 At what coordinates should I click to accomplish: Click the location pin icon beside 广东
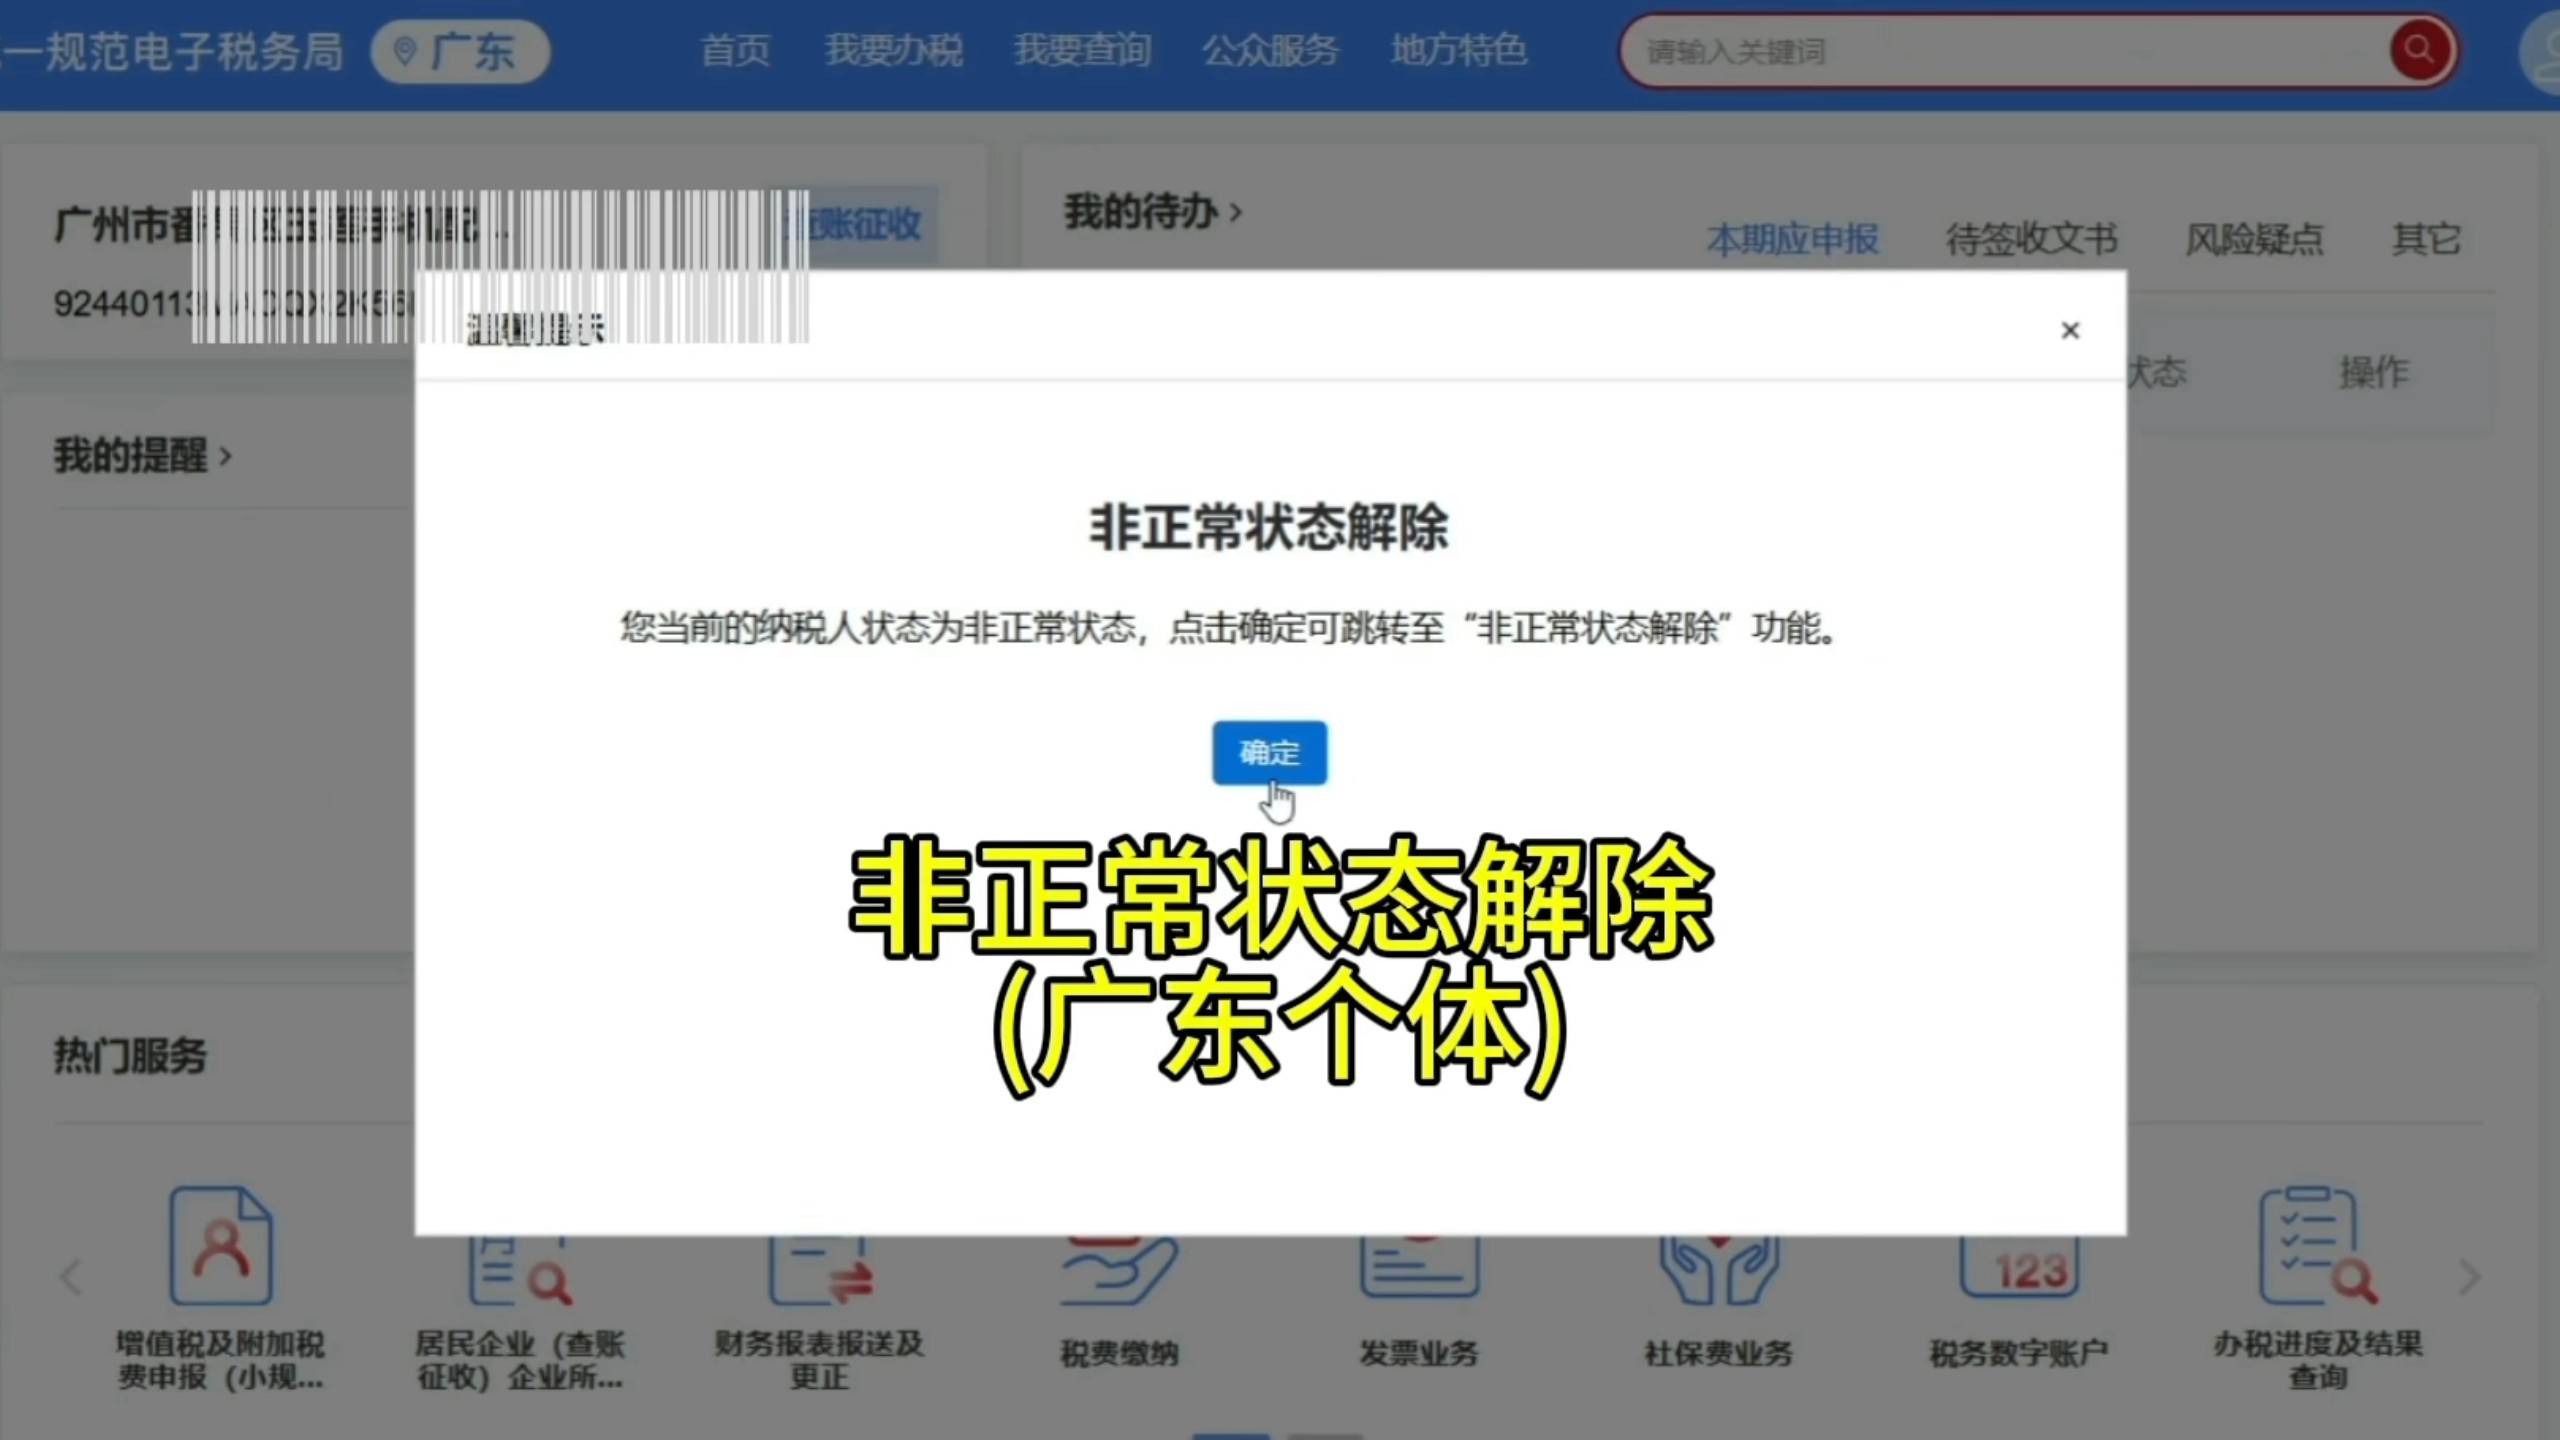click(x=405, y=51)
